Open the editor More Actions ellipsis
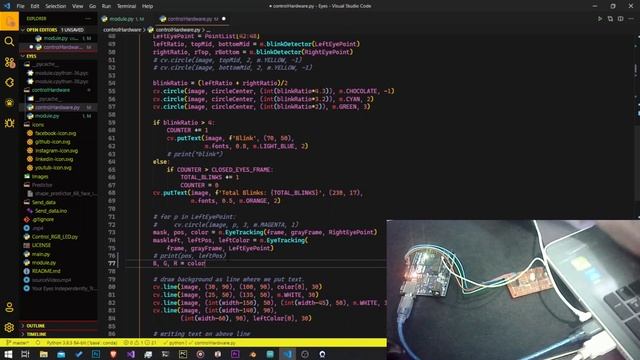640x360 pixels. [631, 19]
